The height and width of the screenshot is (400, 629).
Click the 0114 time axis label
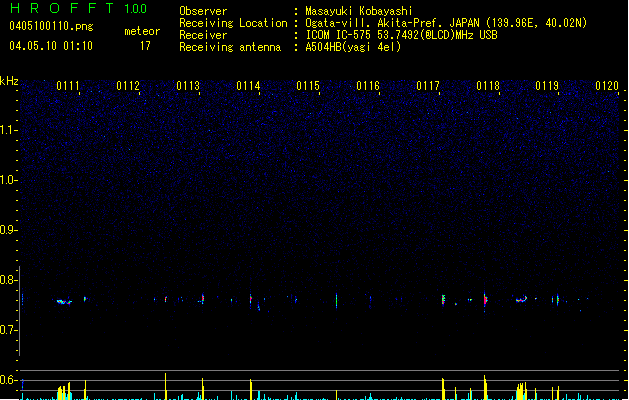click(248, 86)
